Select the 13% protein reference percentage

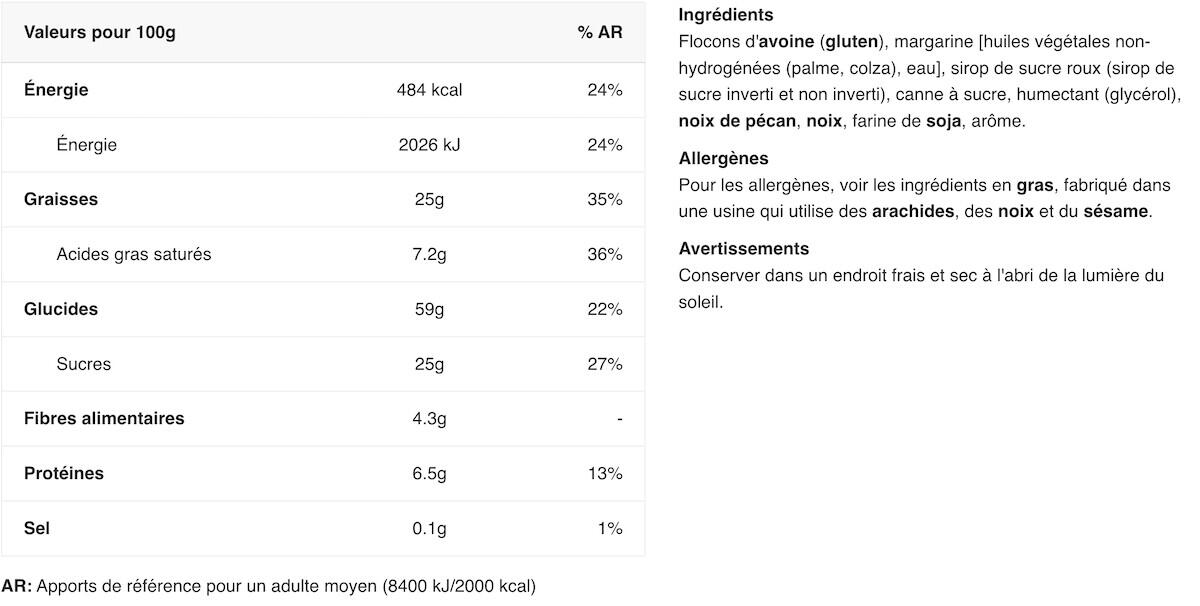pyautogui.click(x=605, y=473)
